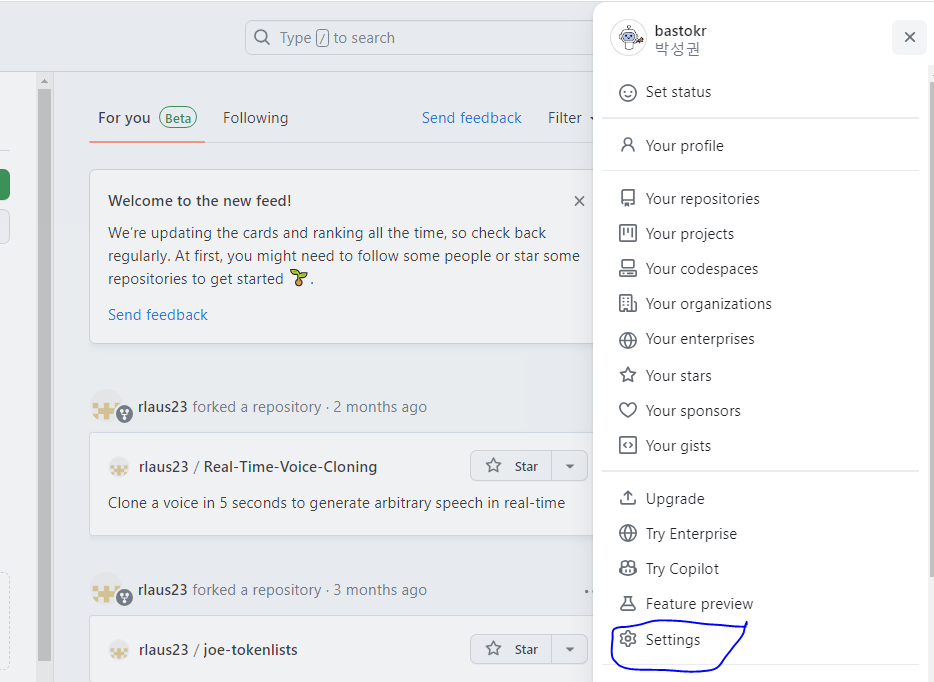Screen dimensions: 934x682
Task: Open rlaus23 / Real-Time-Voice-Cloning repository link
Action: click(258, 466)
